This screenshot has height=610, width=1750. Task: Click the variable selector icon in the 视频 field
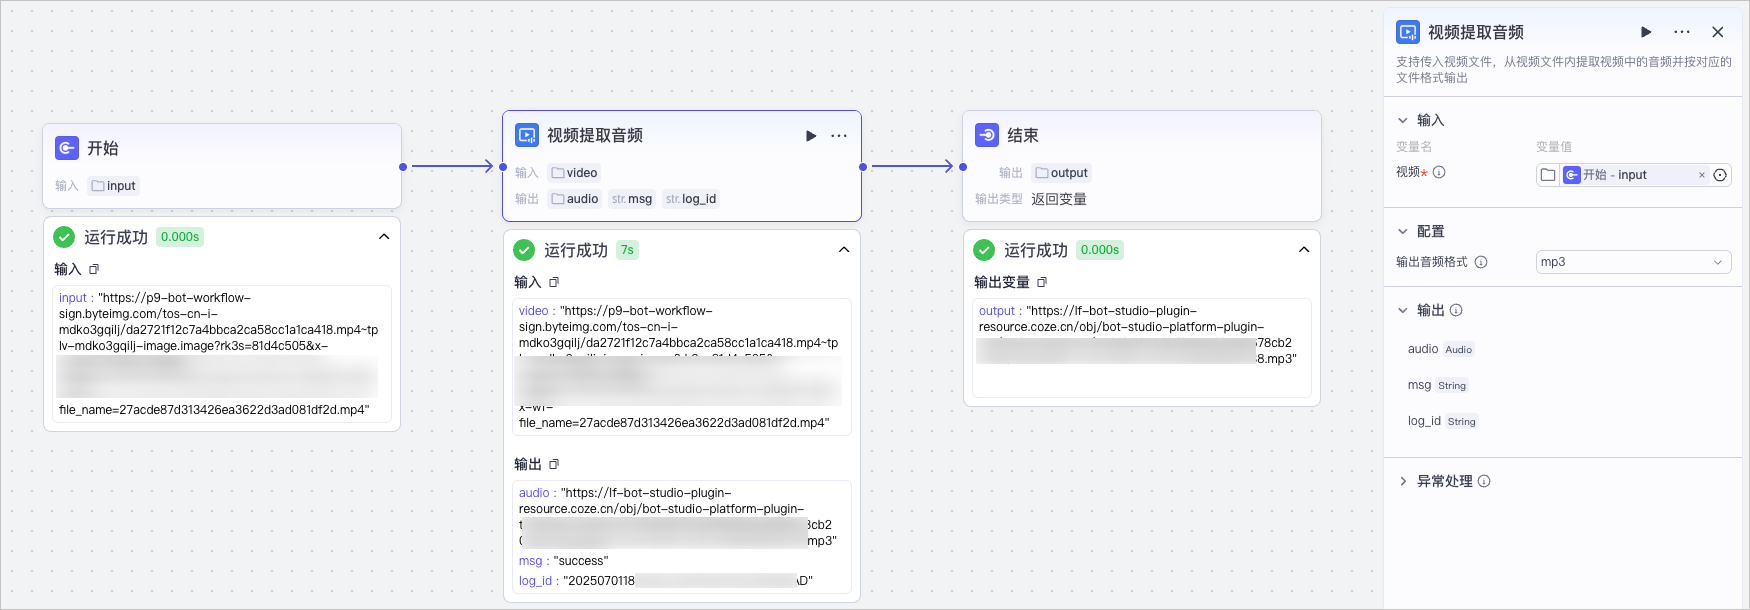[1720, 175]
